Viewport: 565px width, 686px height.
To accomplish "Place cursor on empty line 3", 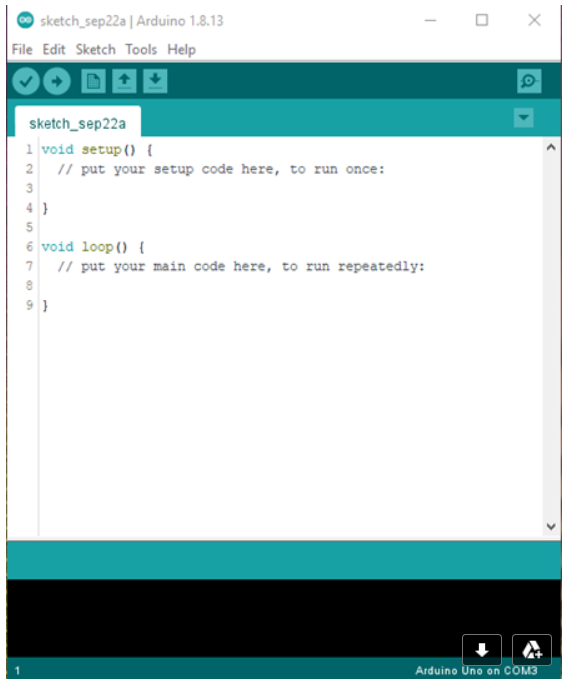I will coord(291,188).
